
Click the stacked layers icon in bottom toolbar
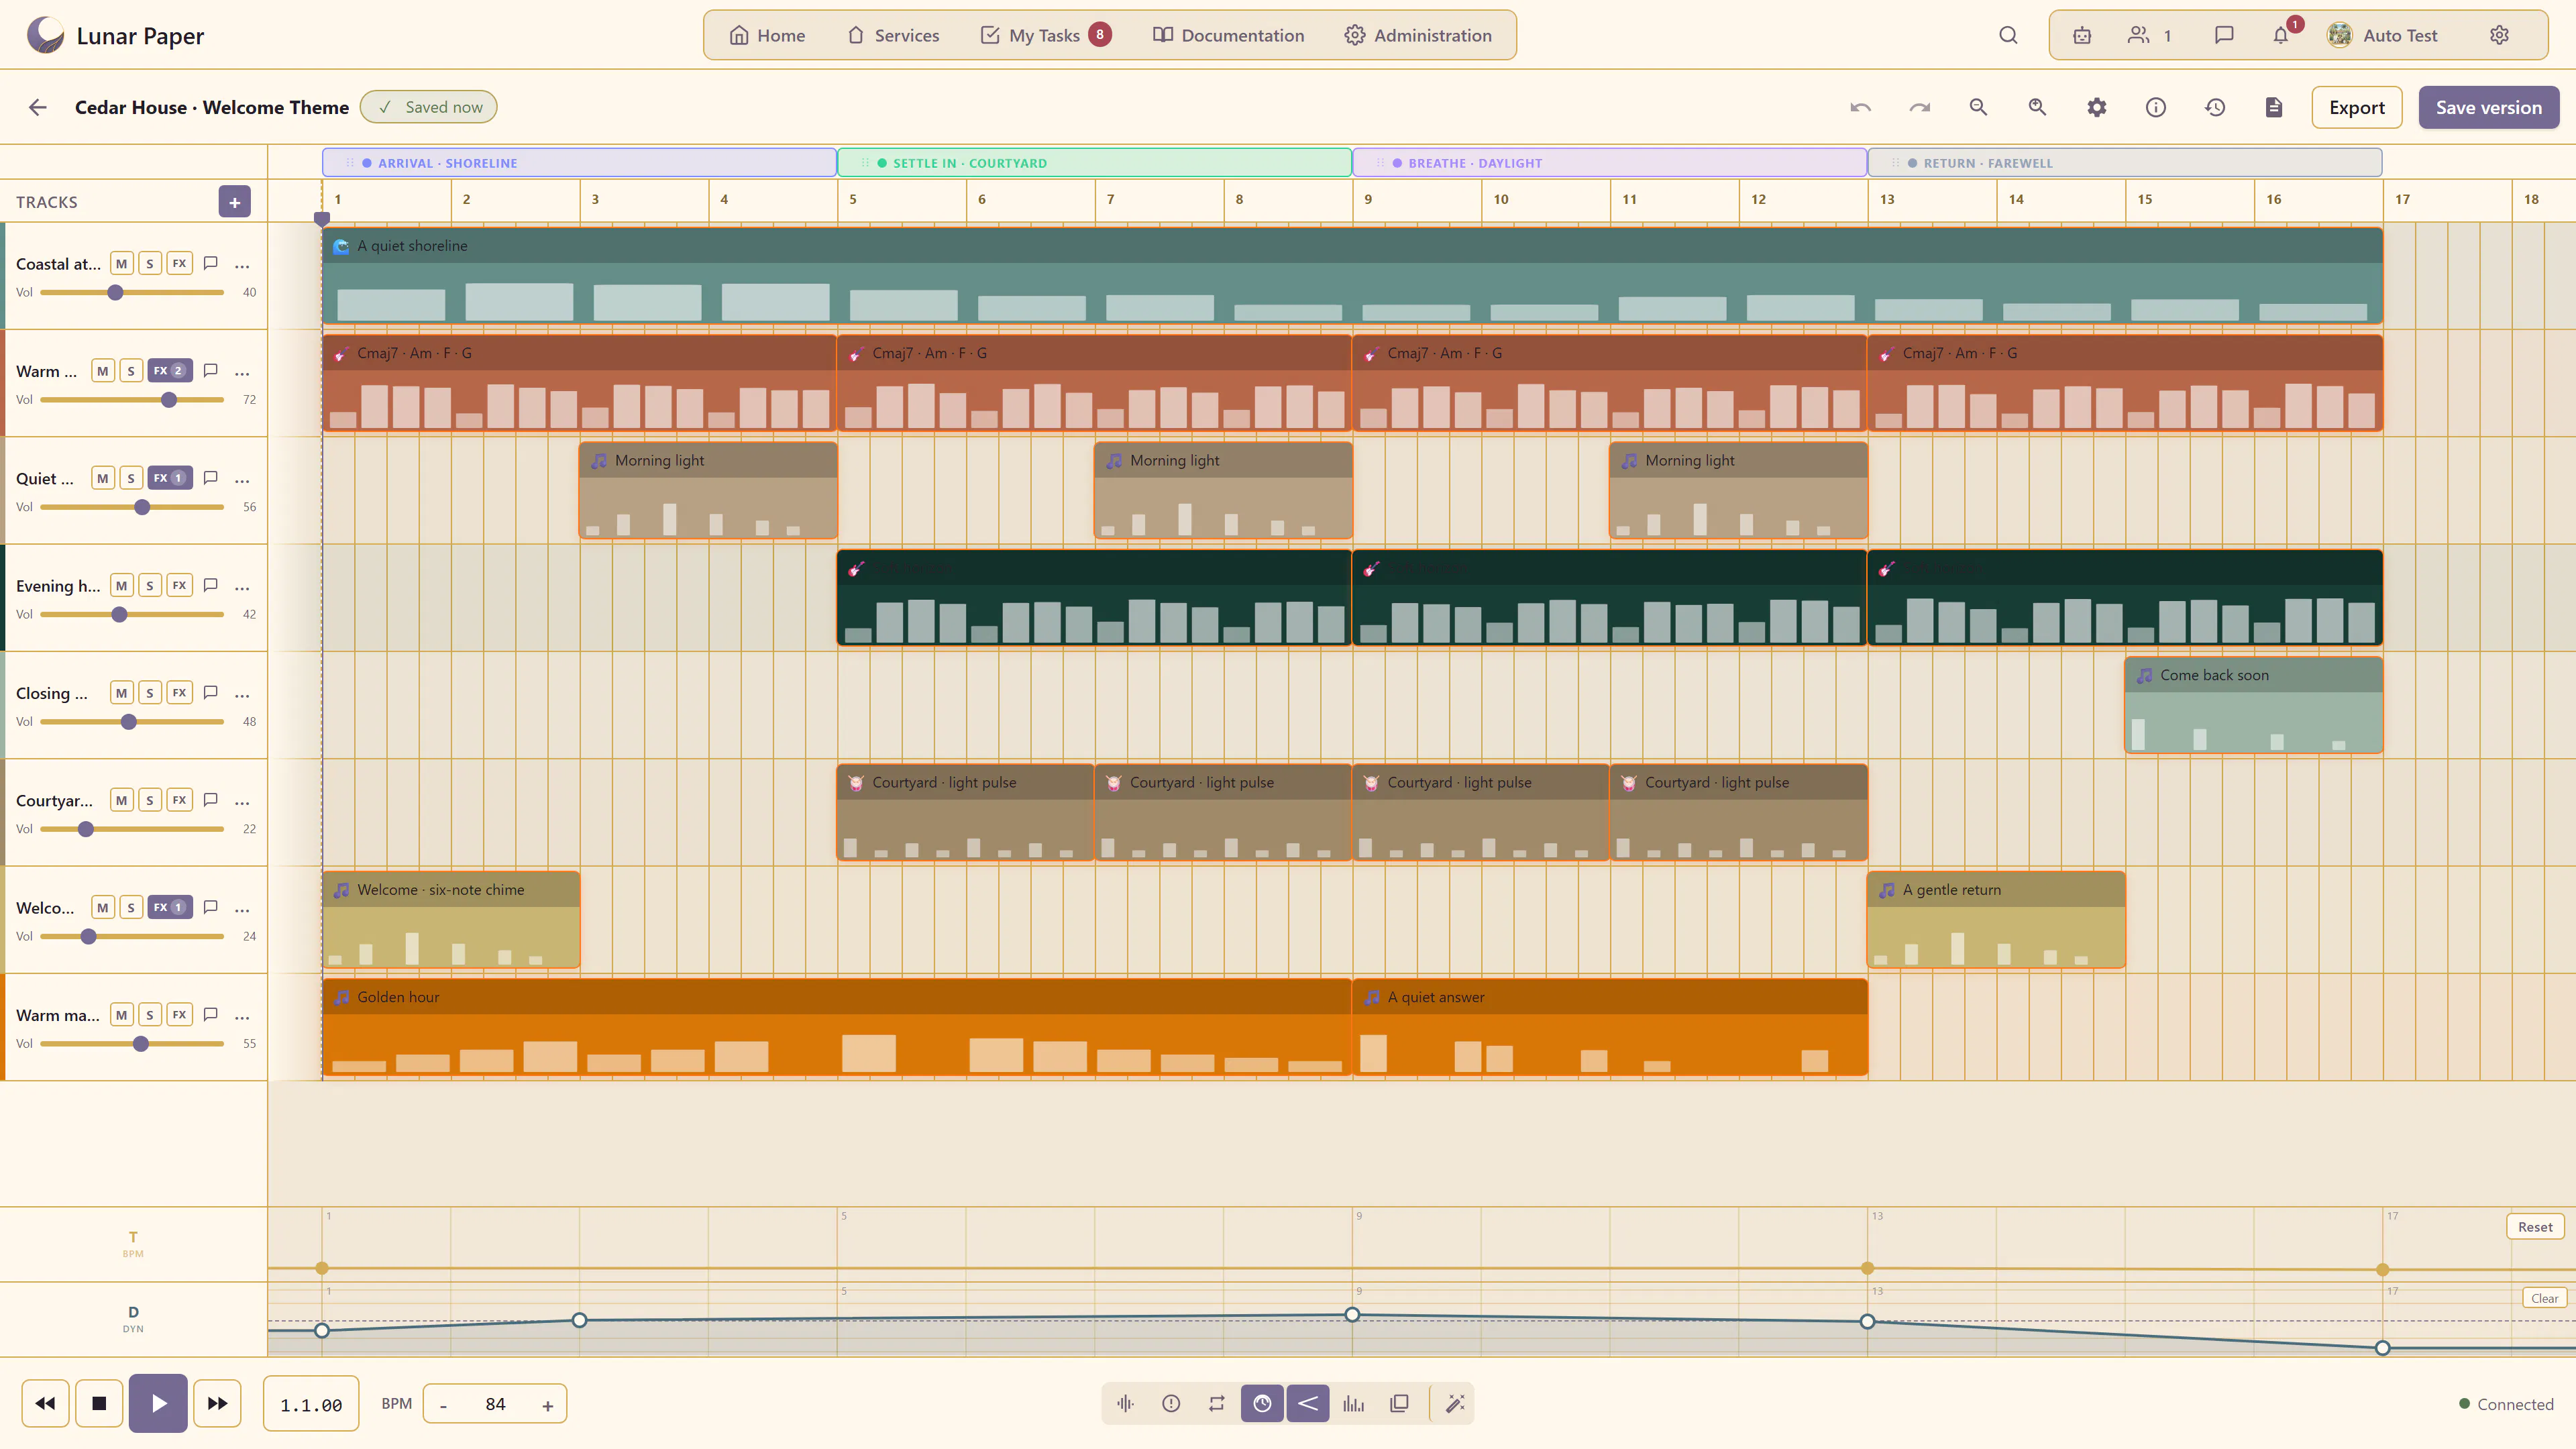click(x=1400, y=1403)
